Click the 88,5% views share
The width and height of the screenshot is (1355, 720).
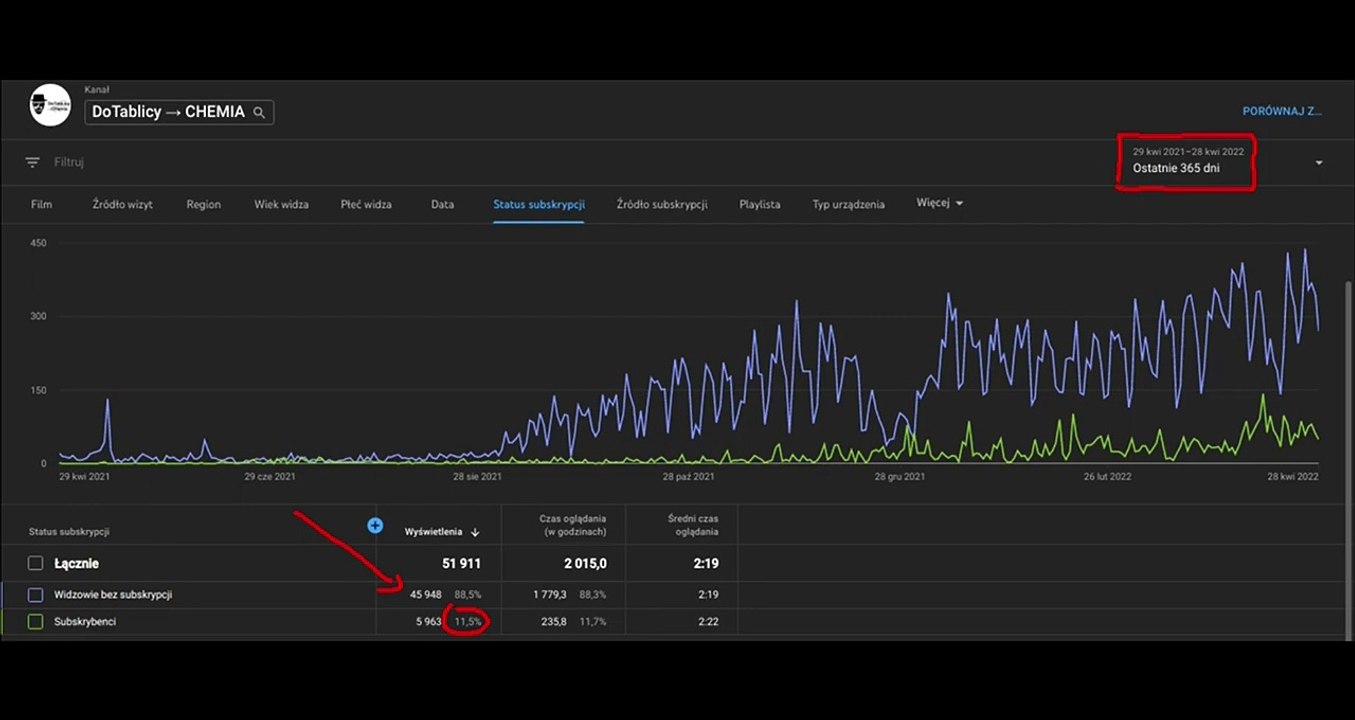point(470,595)
